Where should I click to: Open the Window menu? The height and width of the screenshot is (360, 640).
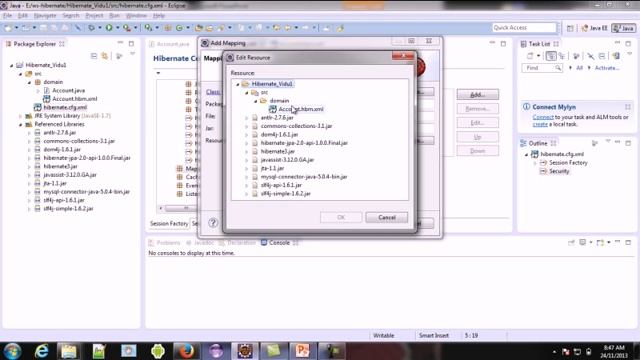tap(136, 16)
